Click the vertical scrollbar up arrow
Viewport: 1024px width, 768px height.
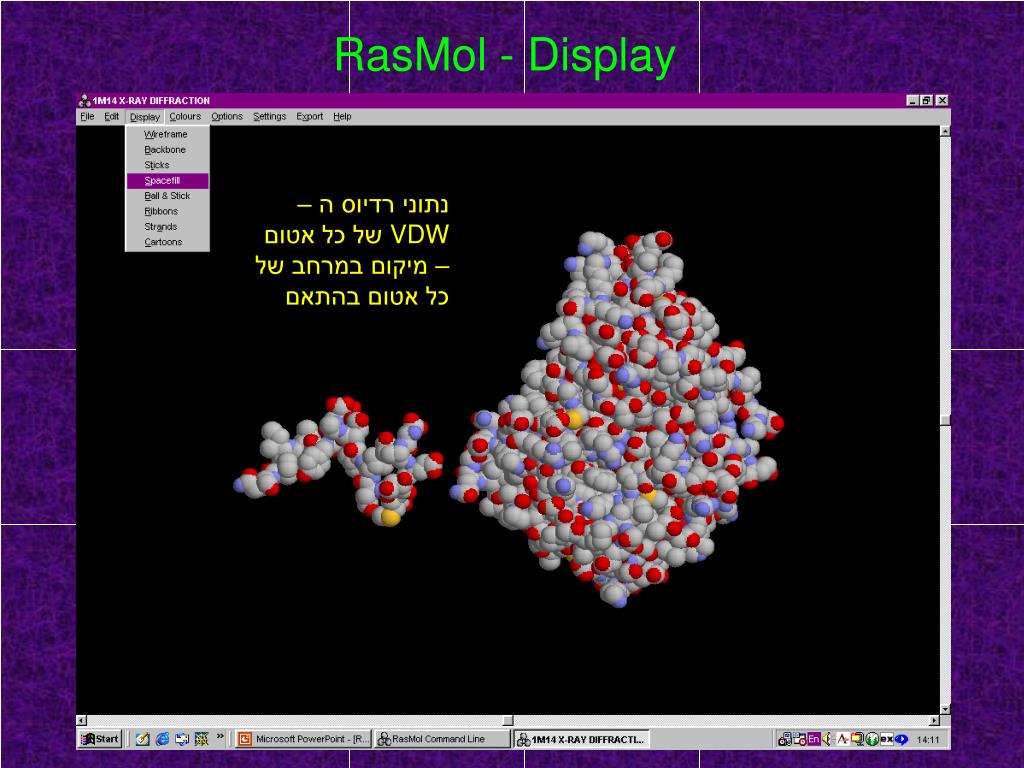click(945, 131)
